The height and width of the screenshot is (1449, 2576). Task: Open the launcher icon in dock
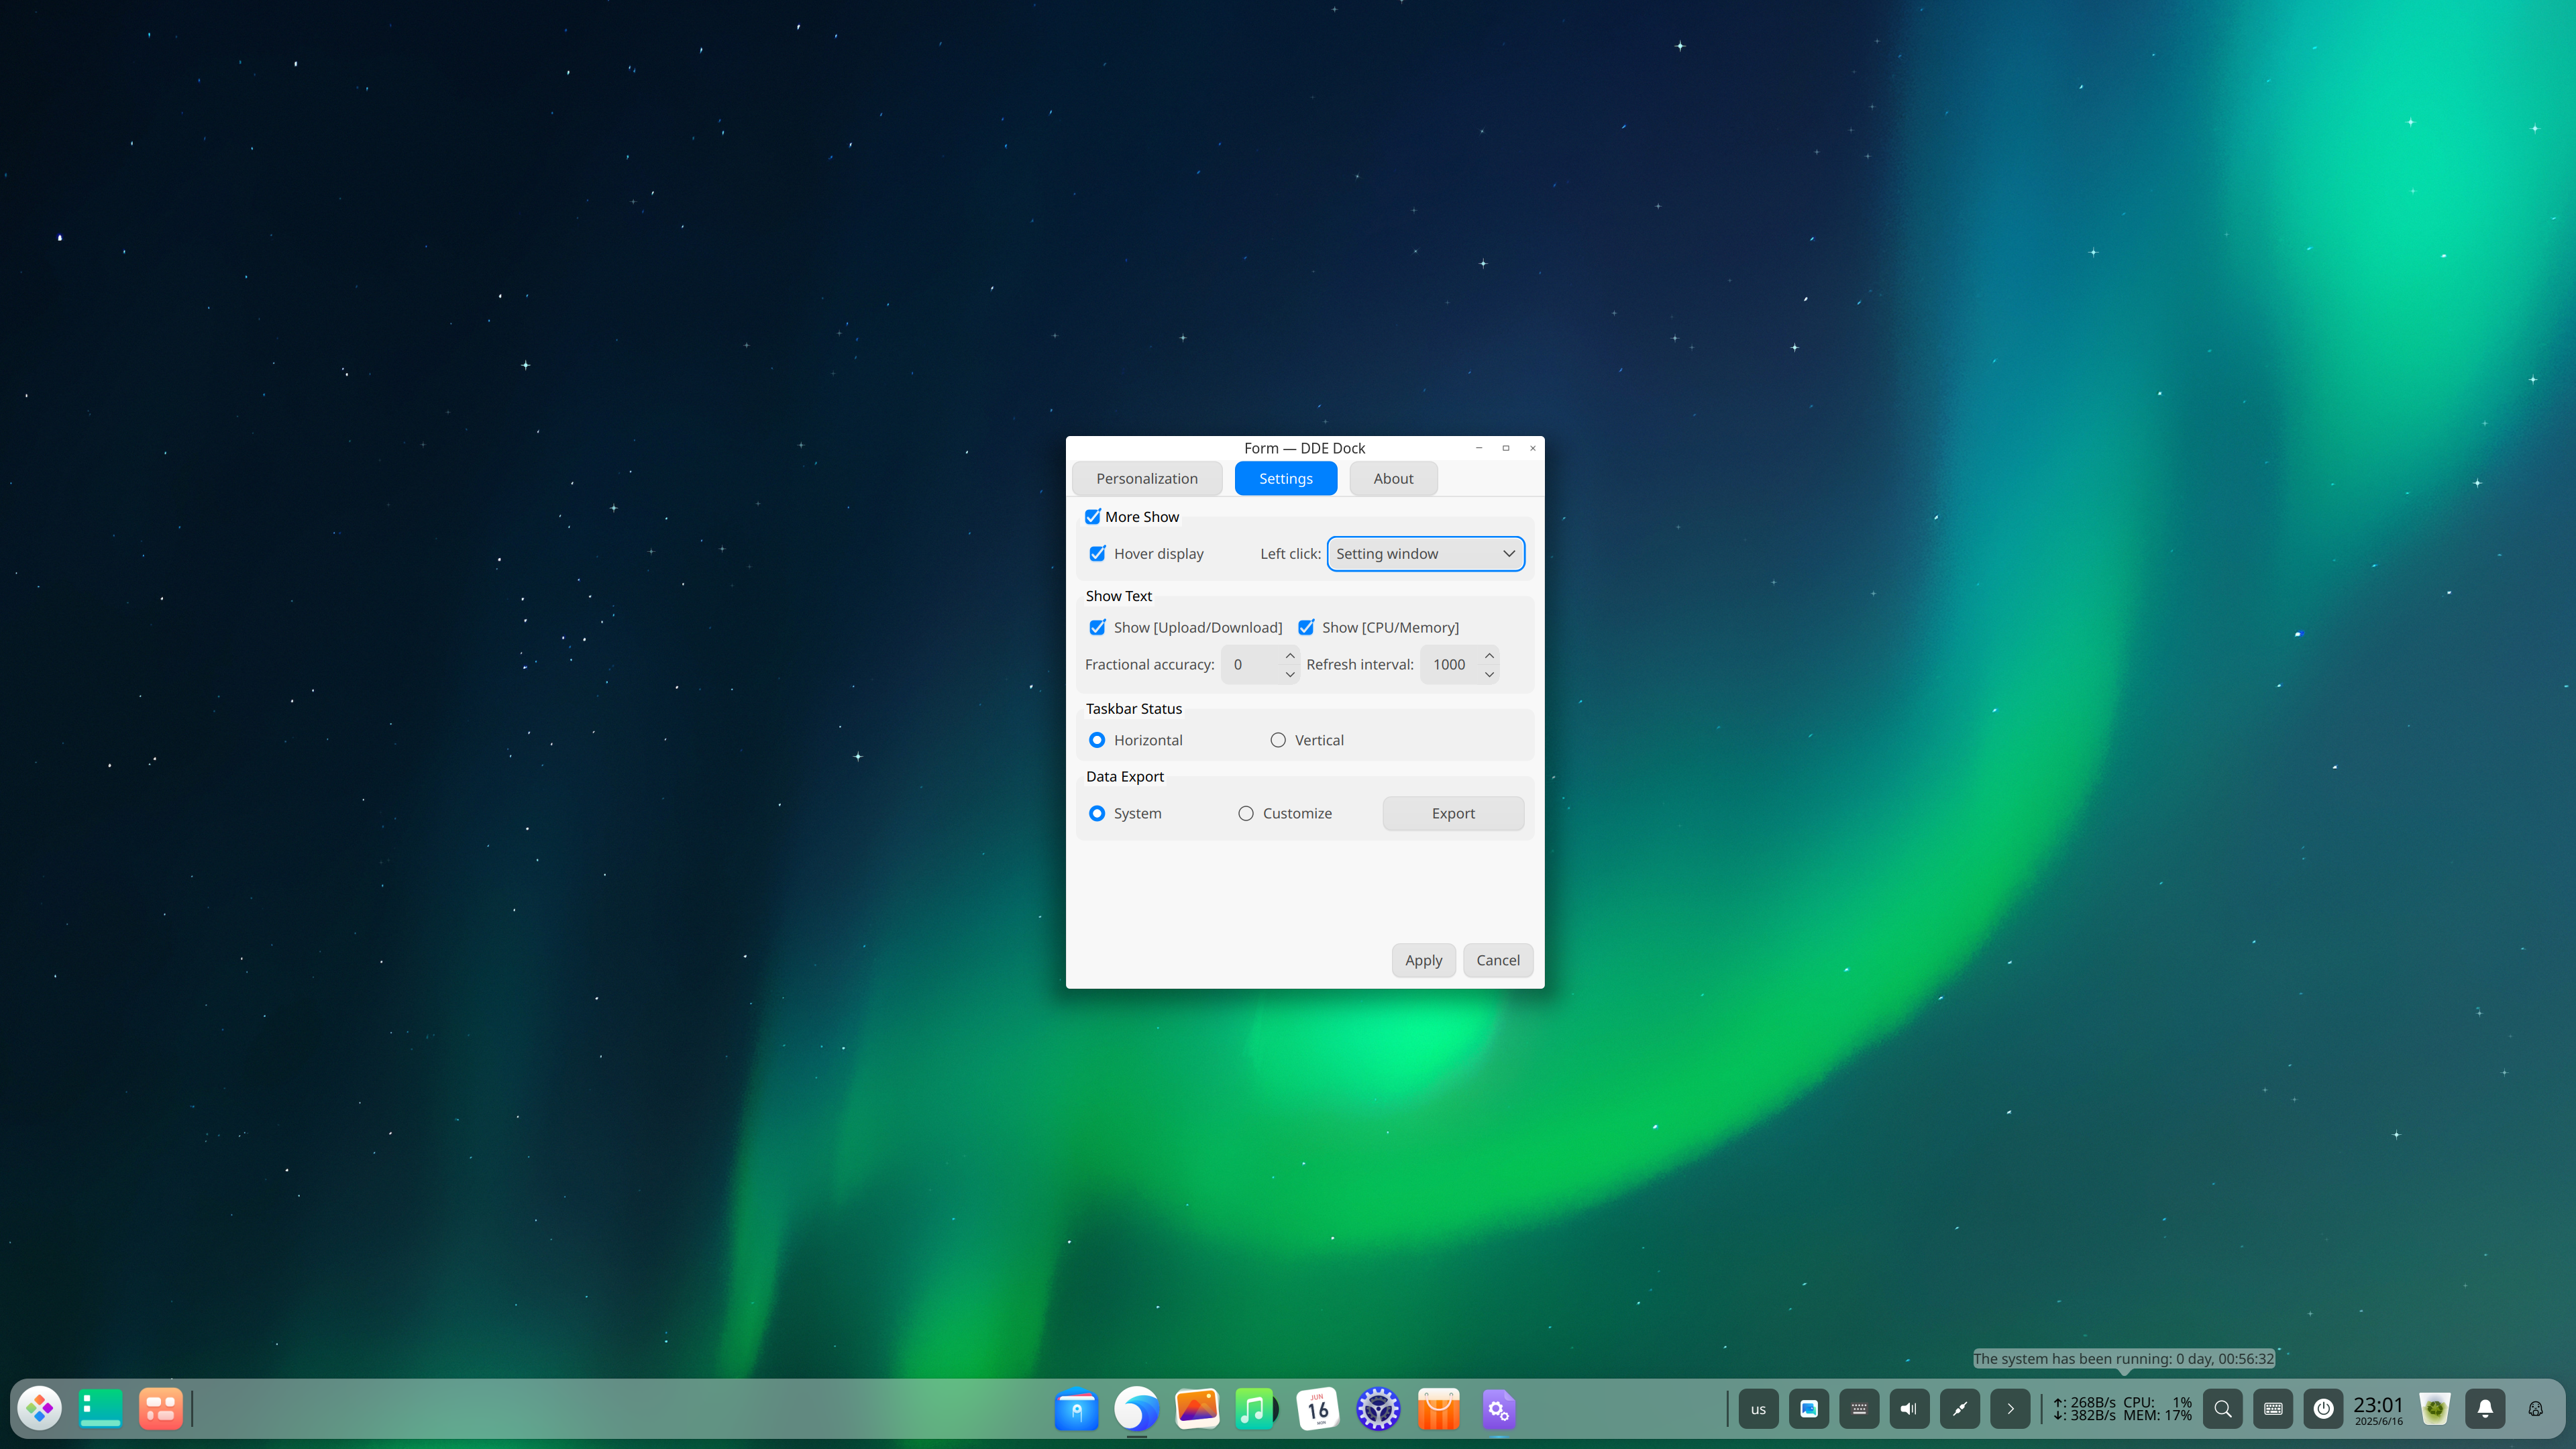(40, 1408)
